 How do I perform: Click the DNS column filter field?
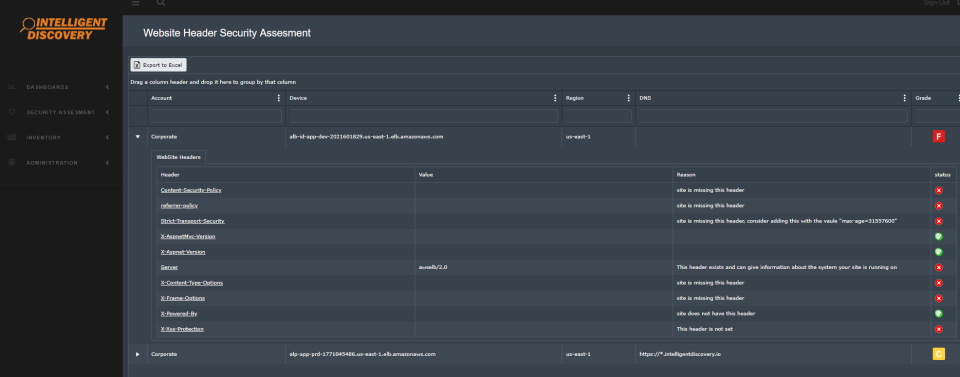click(x=773, y=116)
